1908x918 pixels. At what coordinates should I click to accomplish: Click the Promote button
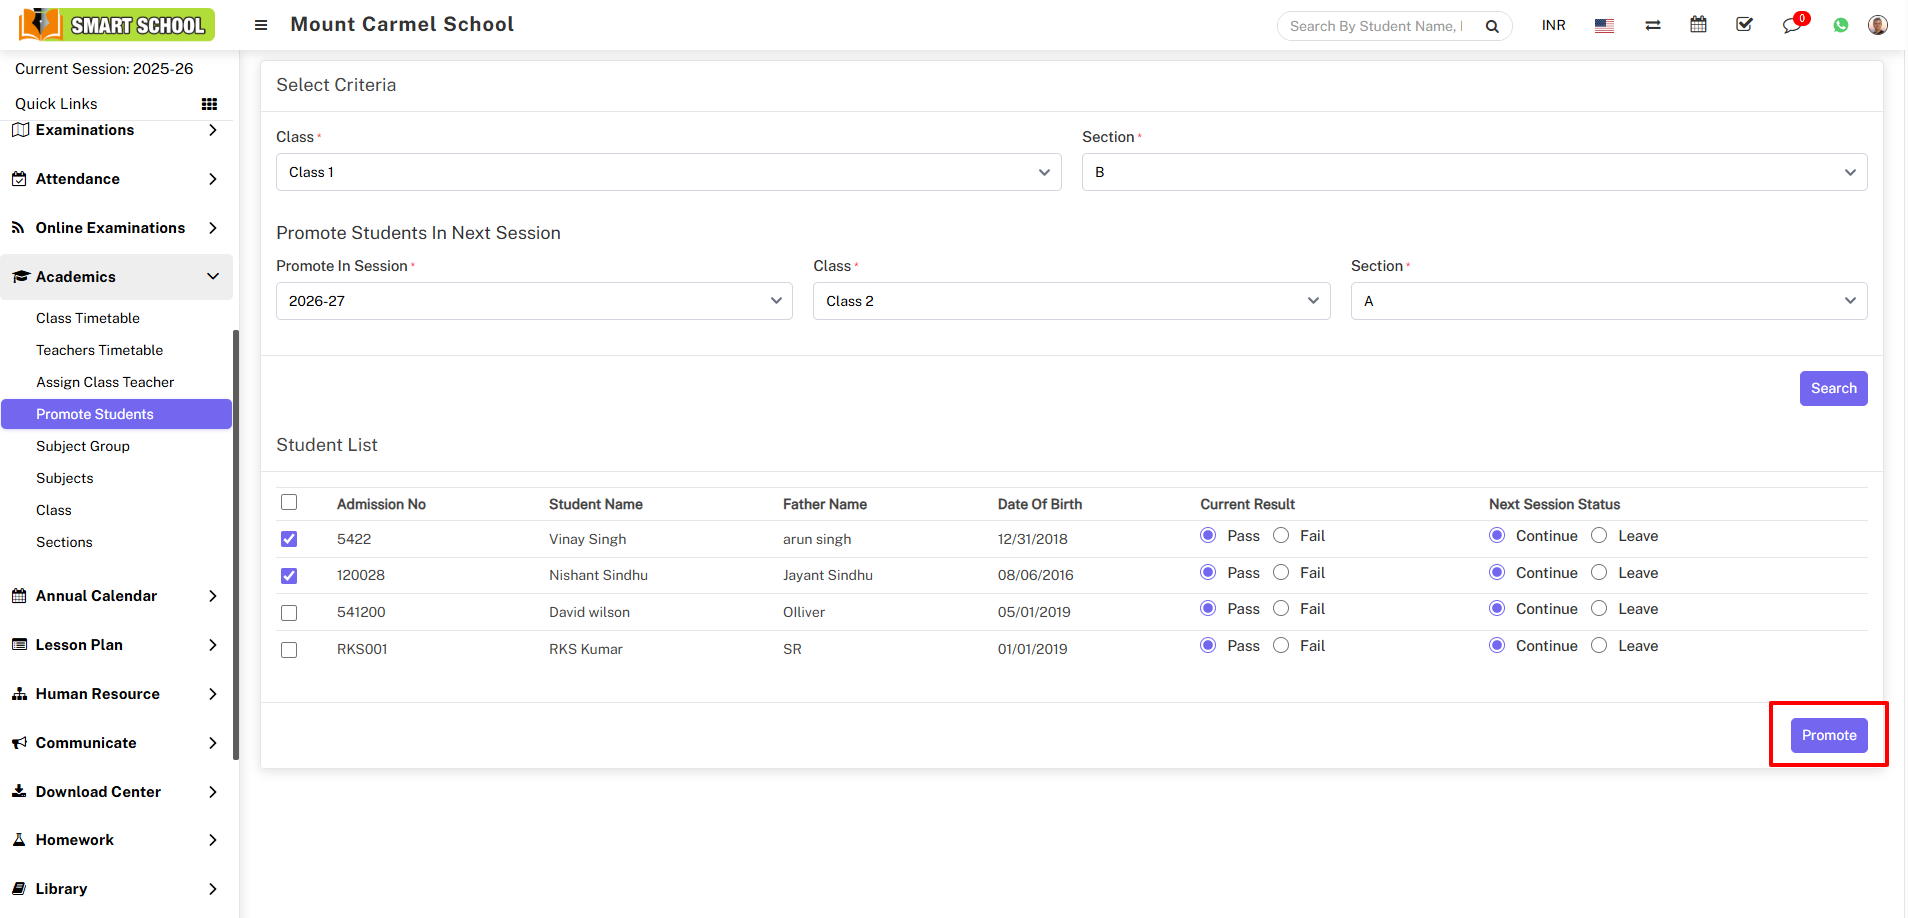1828,735
